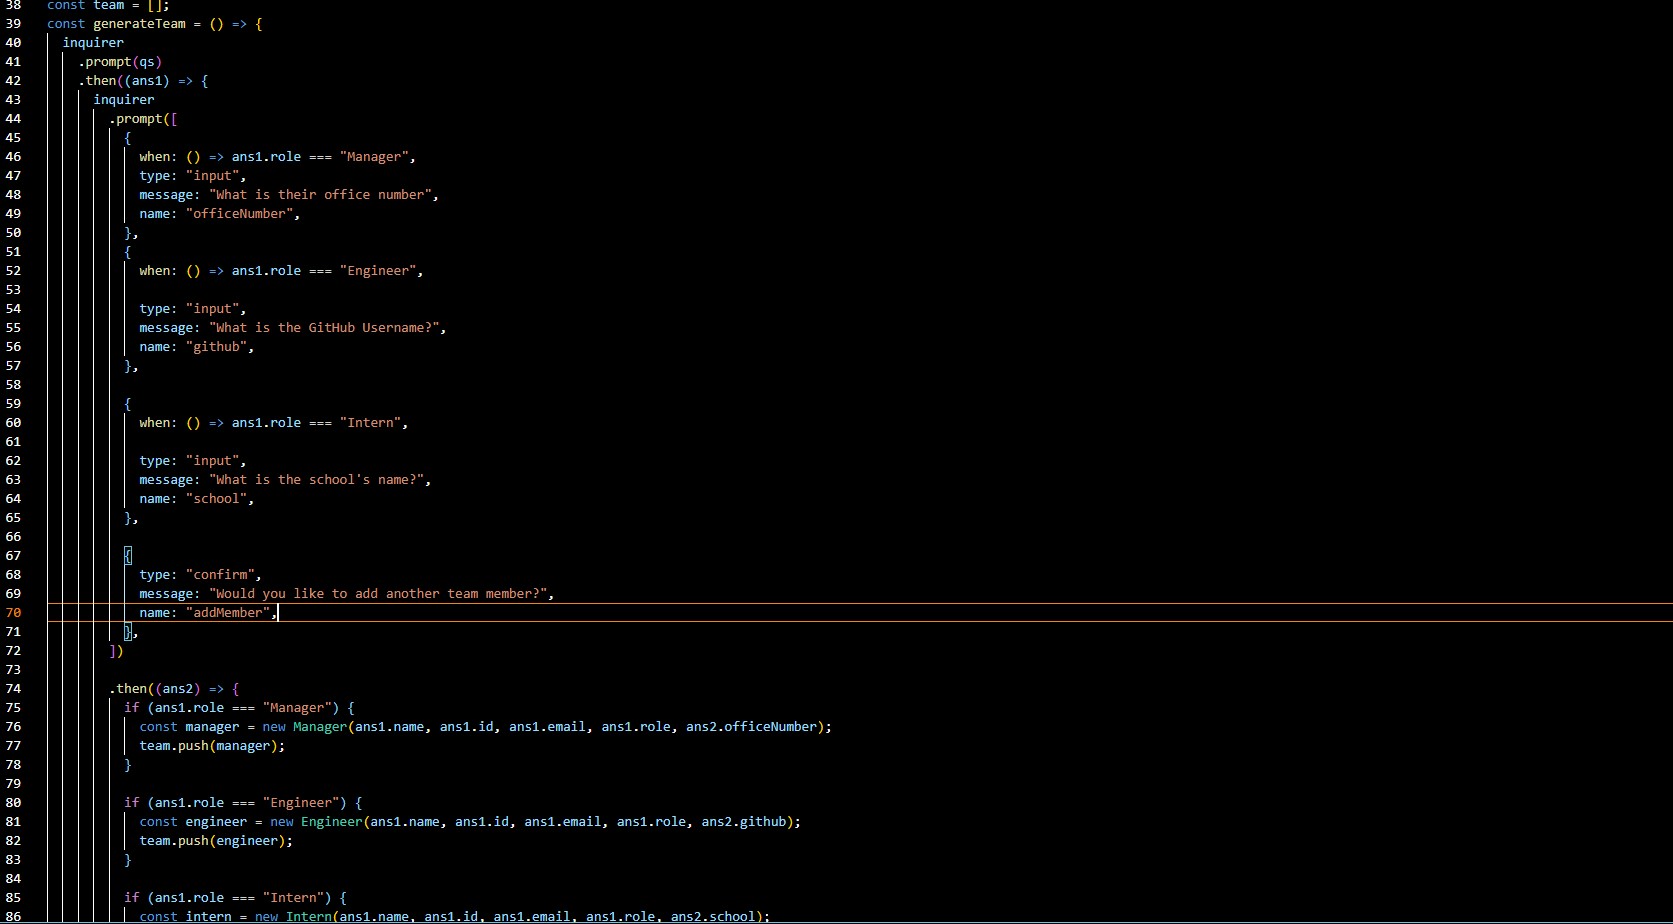This screenshot has width=1673, height=924.
Task: Click the Engineer class name on line 81
Action: tap(331, 822)
